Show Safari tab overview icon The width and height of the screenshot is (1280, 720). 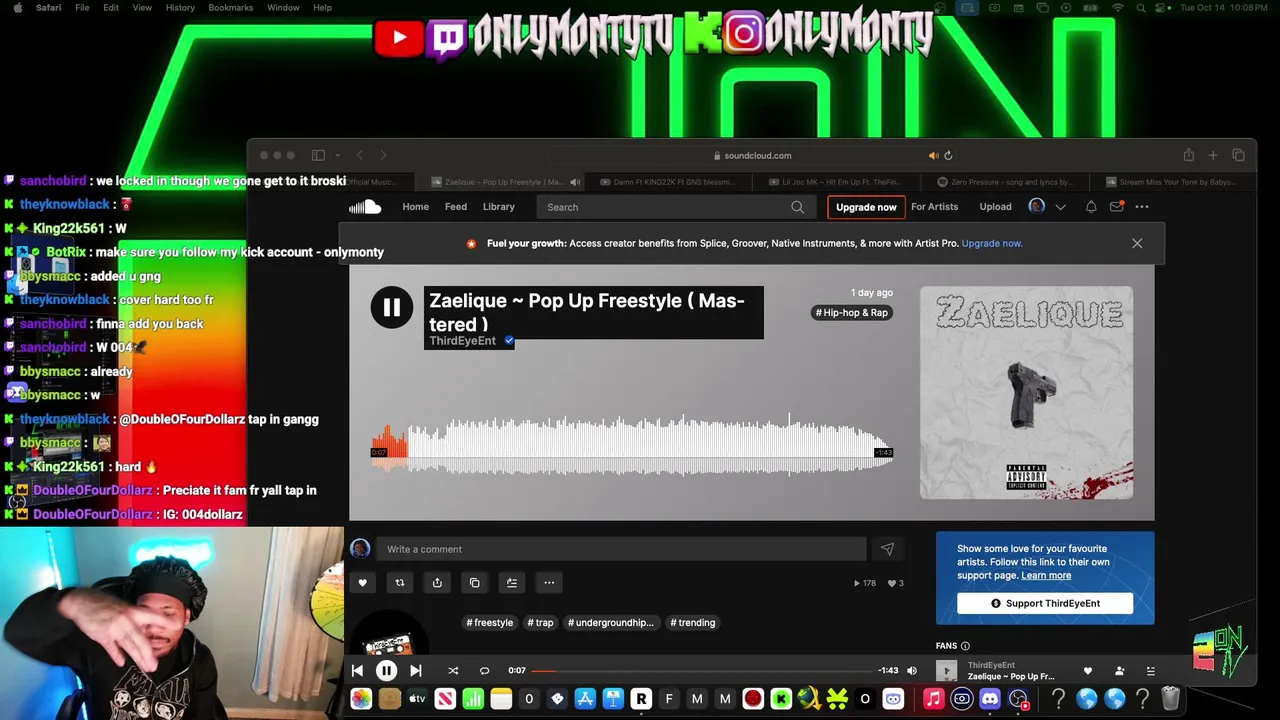coord(1238,155)
